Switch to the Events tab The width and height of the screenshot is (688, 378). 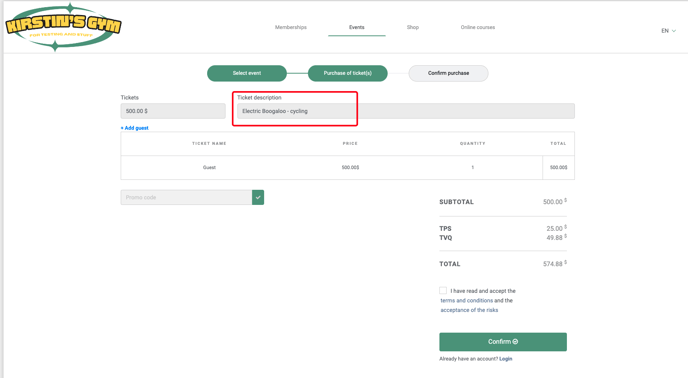357,27
